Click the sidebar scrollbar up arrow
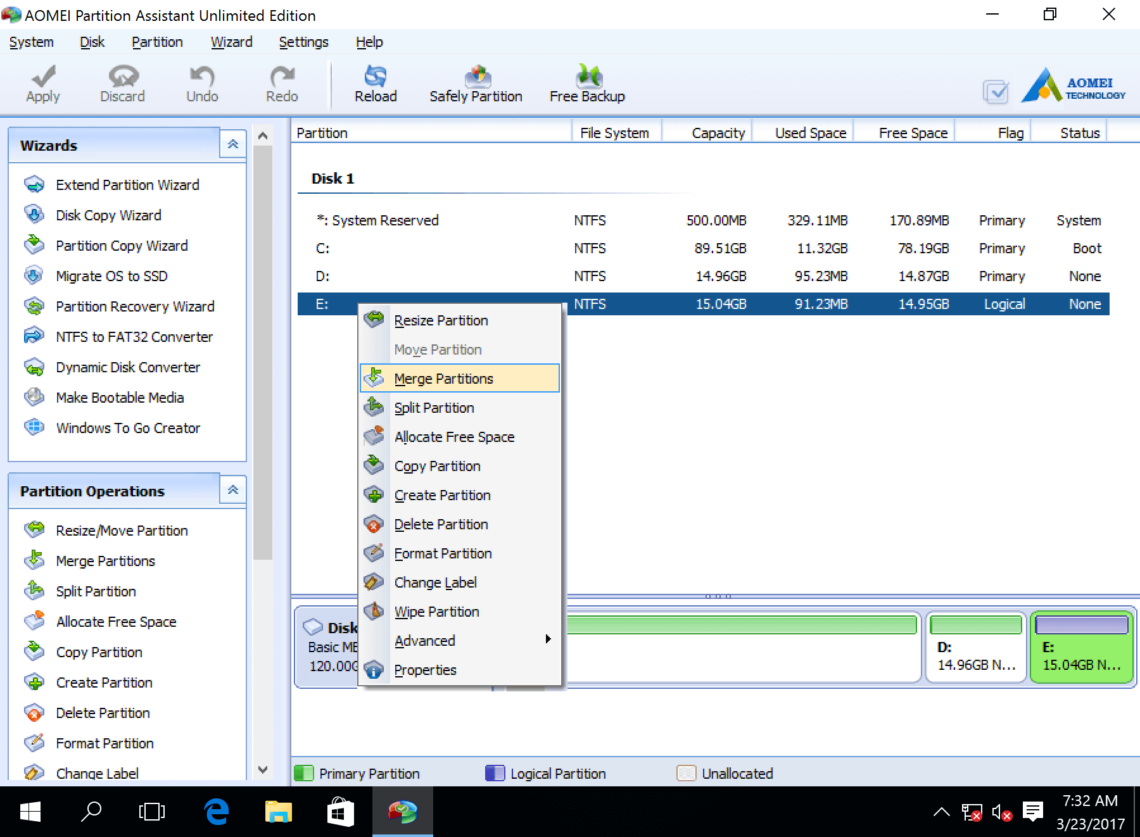1140x837 pixels. point(262,136)
